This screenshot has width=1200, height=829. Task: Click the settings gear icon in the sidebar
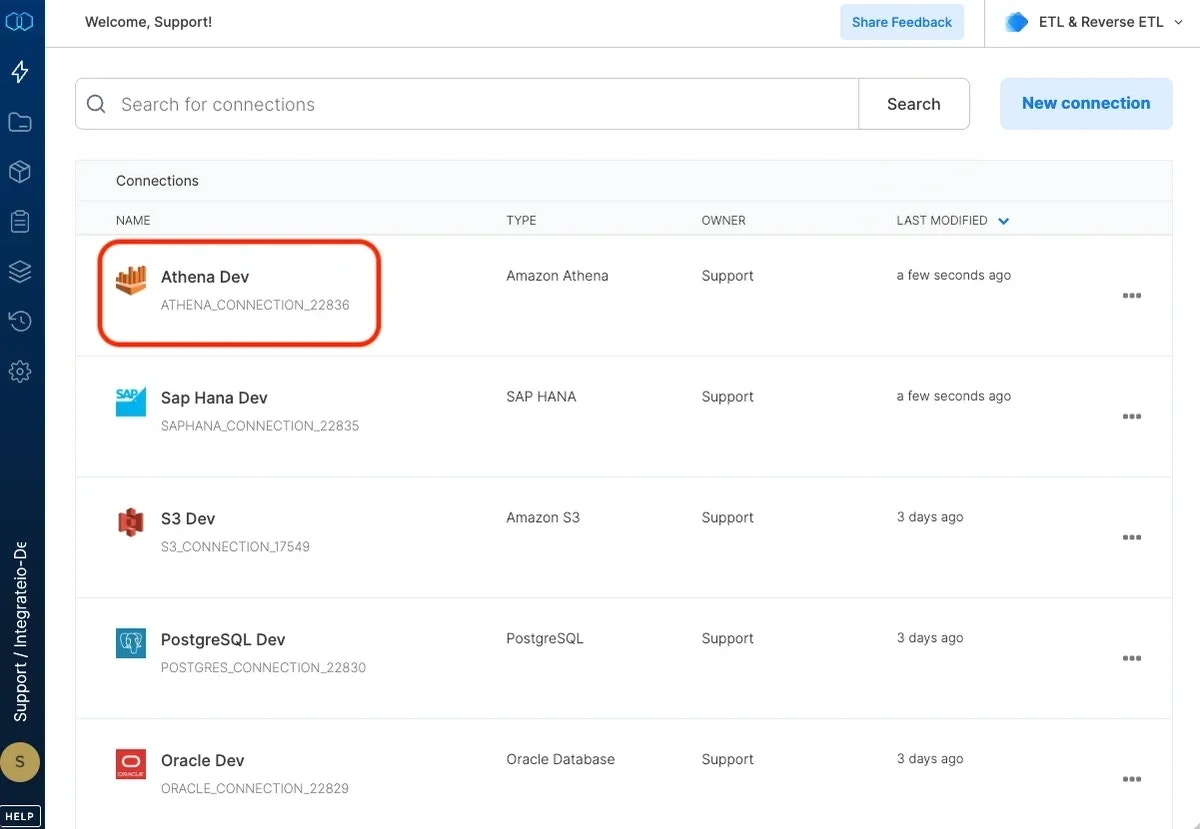pyautogui.click(x=21, y=371)
